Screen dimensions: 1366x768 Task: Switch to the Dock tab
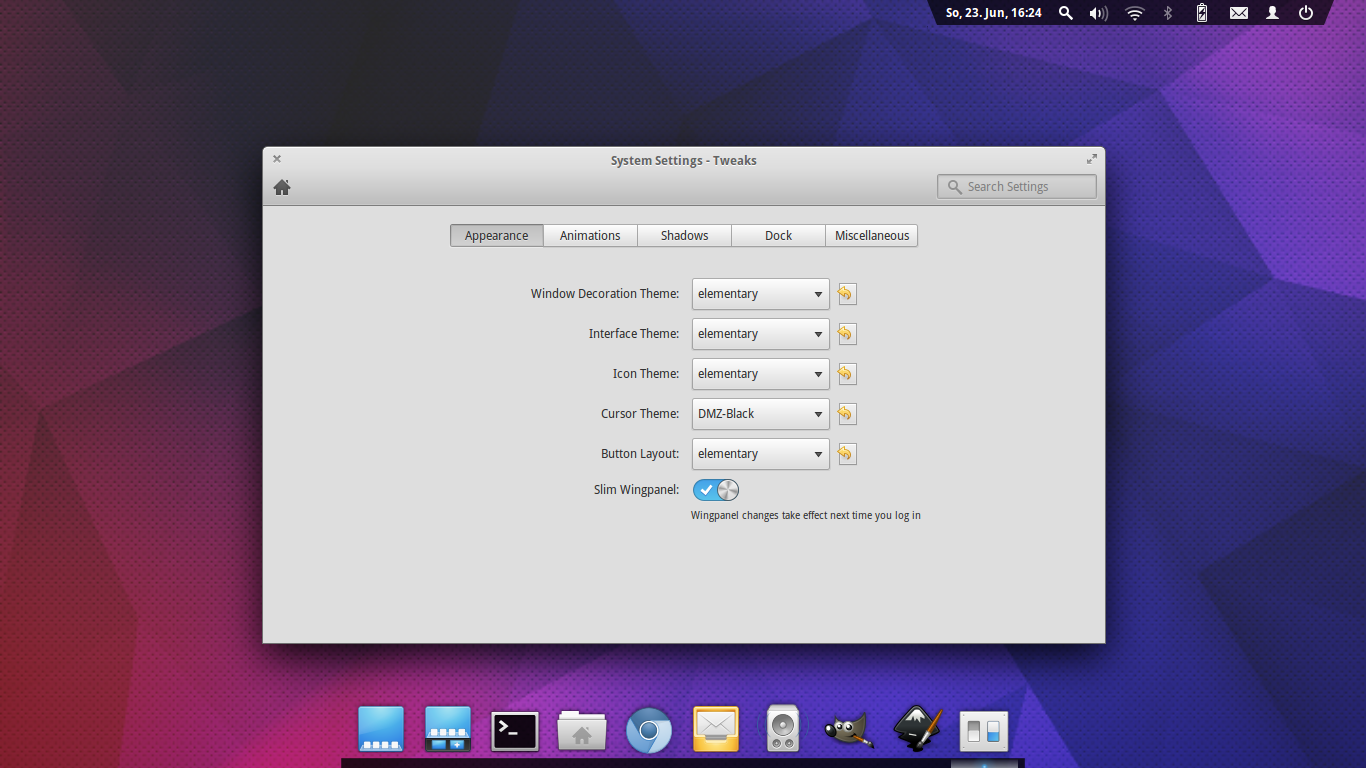pyautogui.click(x=778, y=236)
